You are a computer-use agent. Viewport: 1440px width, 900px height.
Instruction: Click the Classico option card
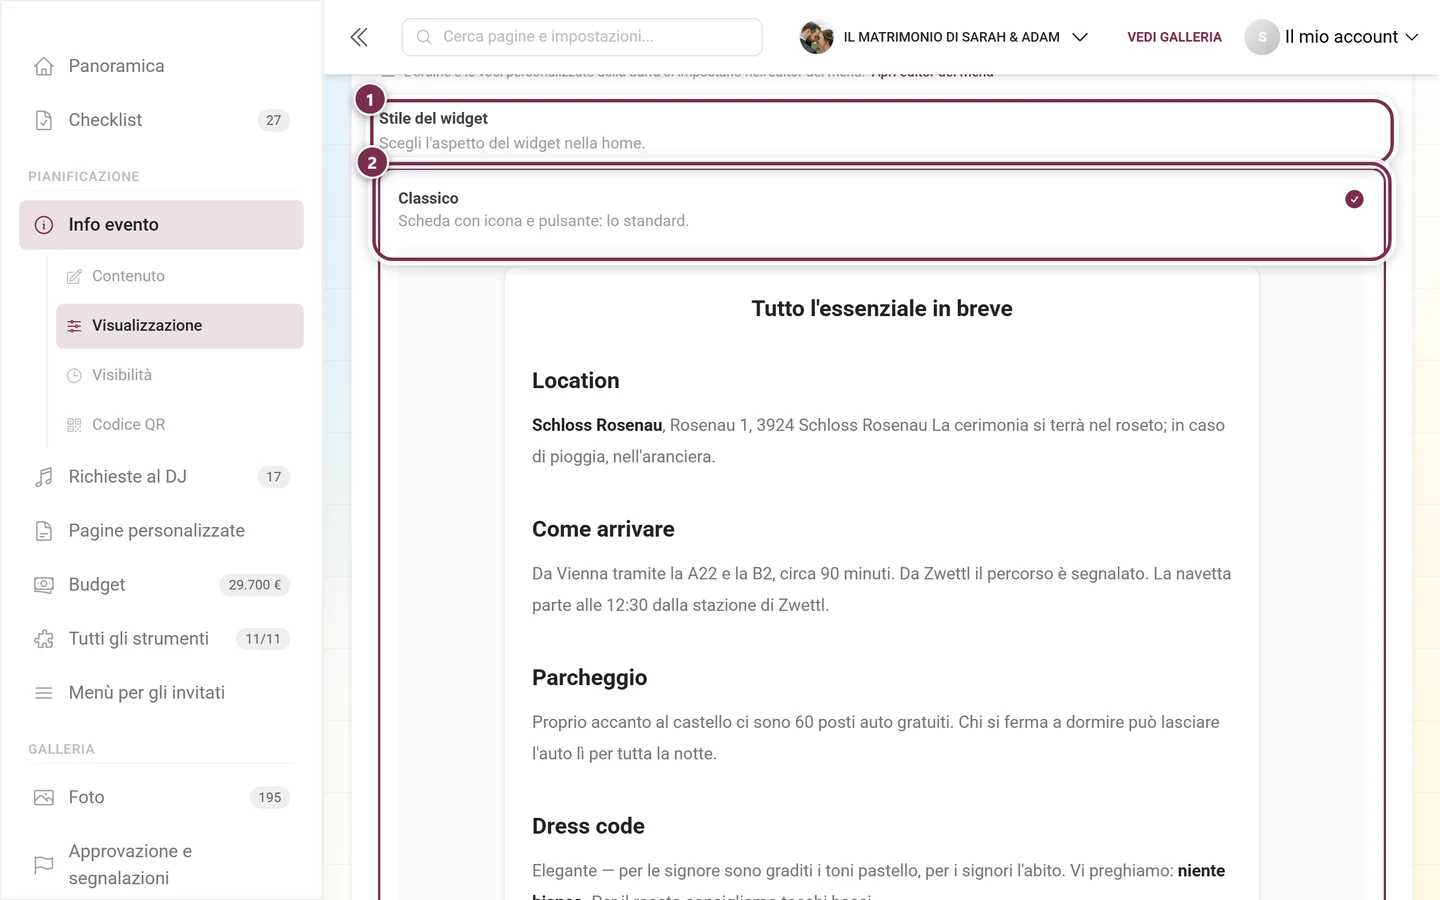tap(881, 212)
